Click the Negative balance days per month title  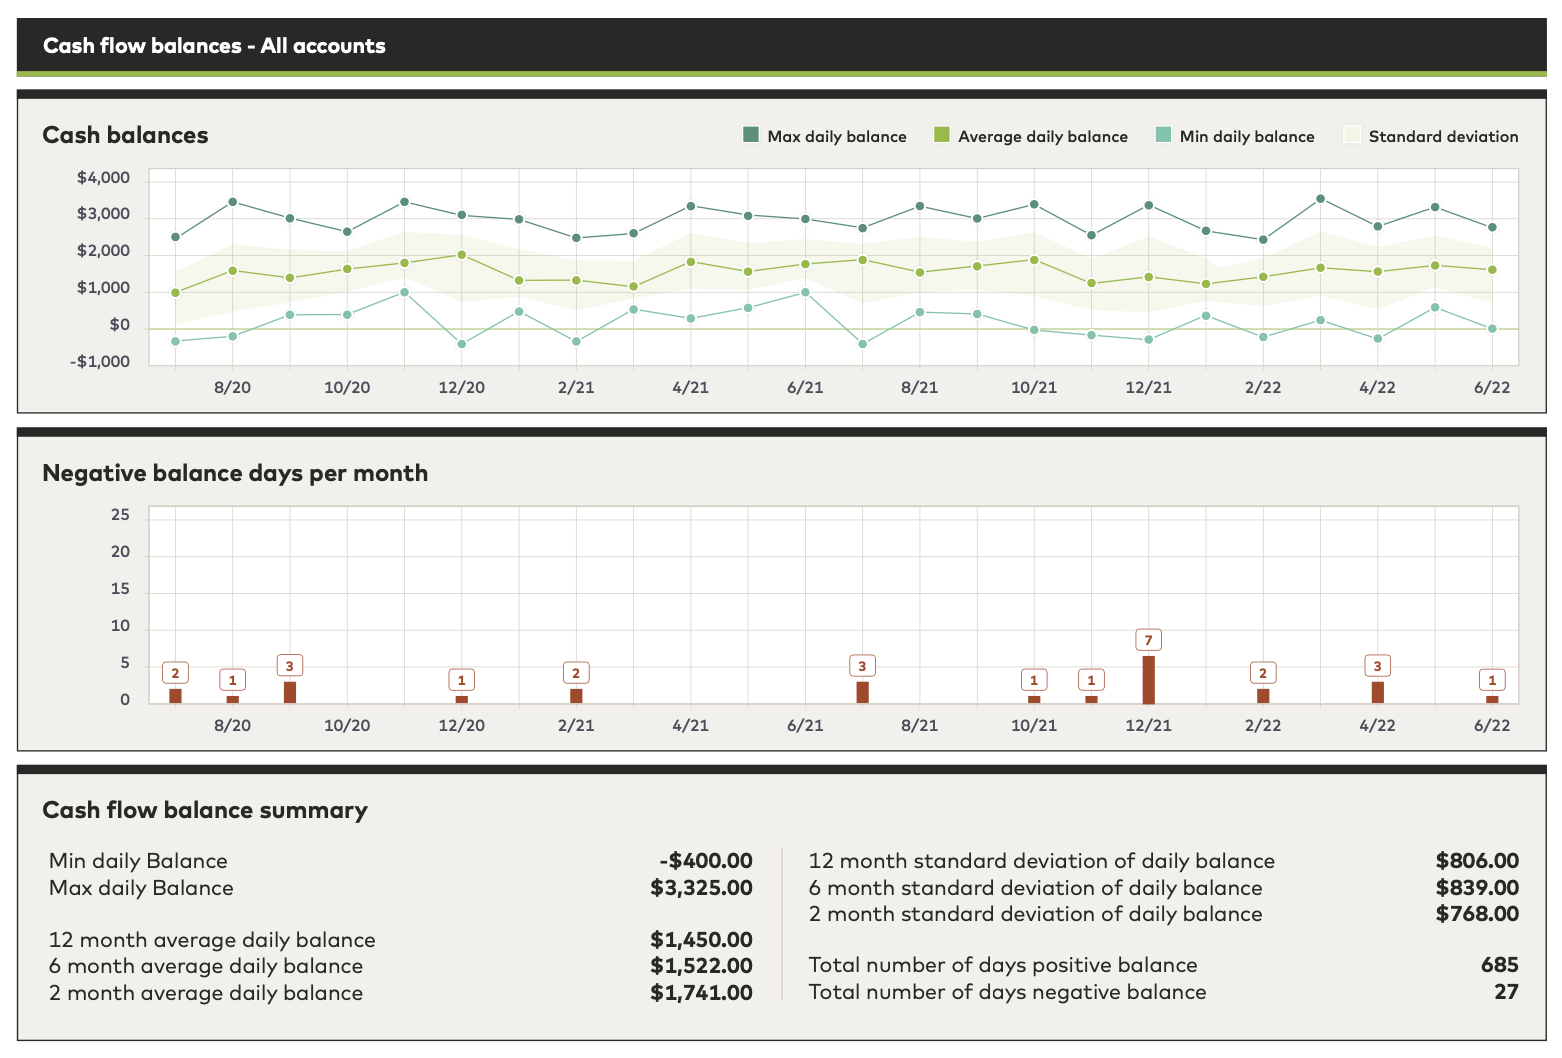coord(235,473)
